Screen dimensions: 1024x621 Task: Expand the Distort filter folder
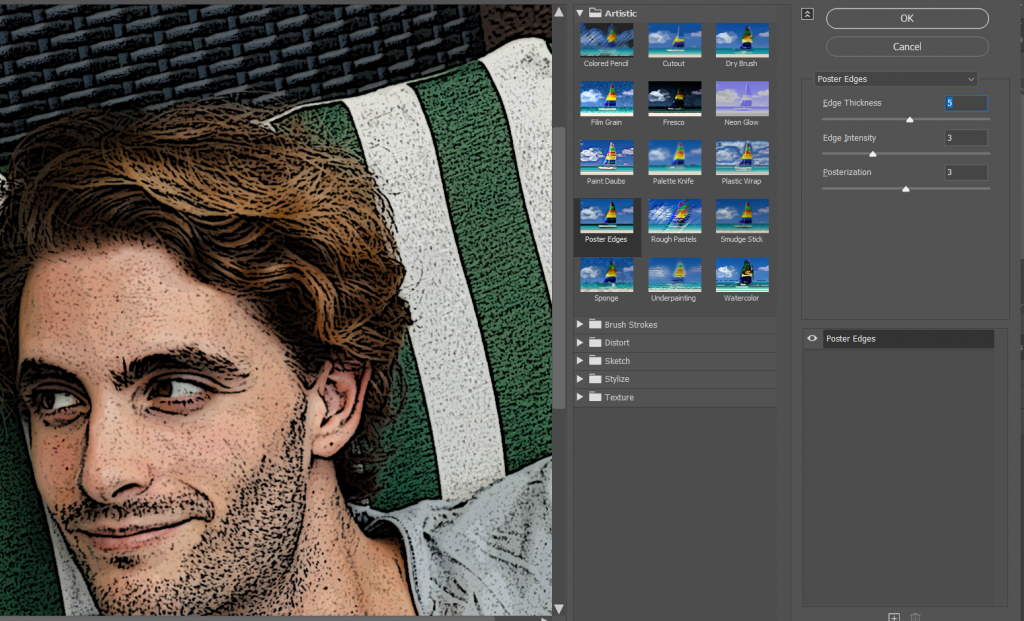[x=579, y=342]
